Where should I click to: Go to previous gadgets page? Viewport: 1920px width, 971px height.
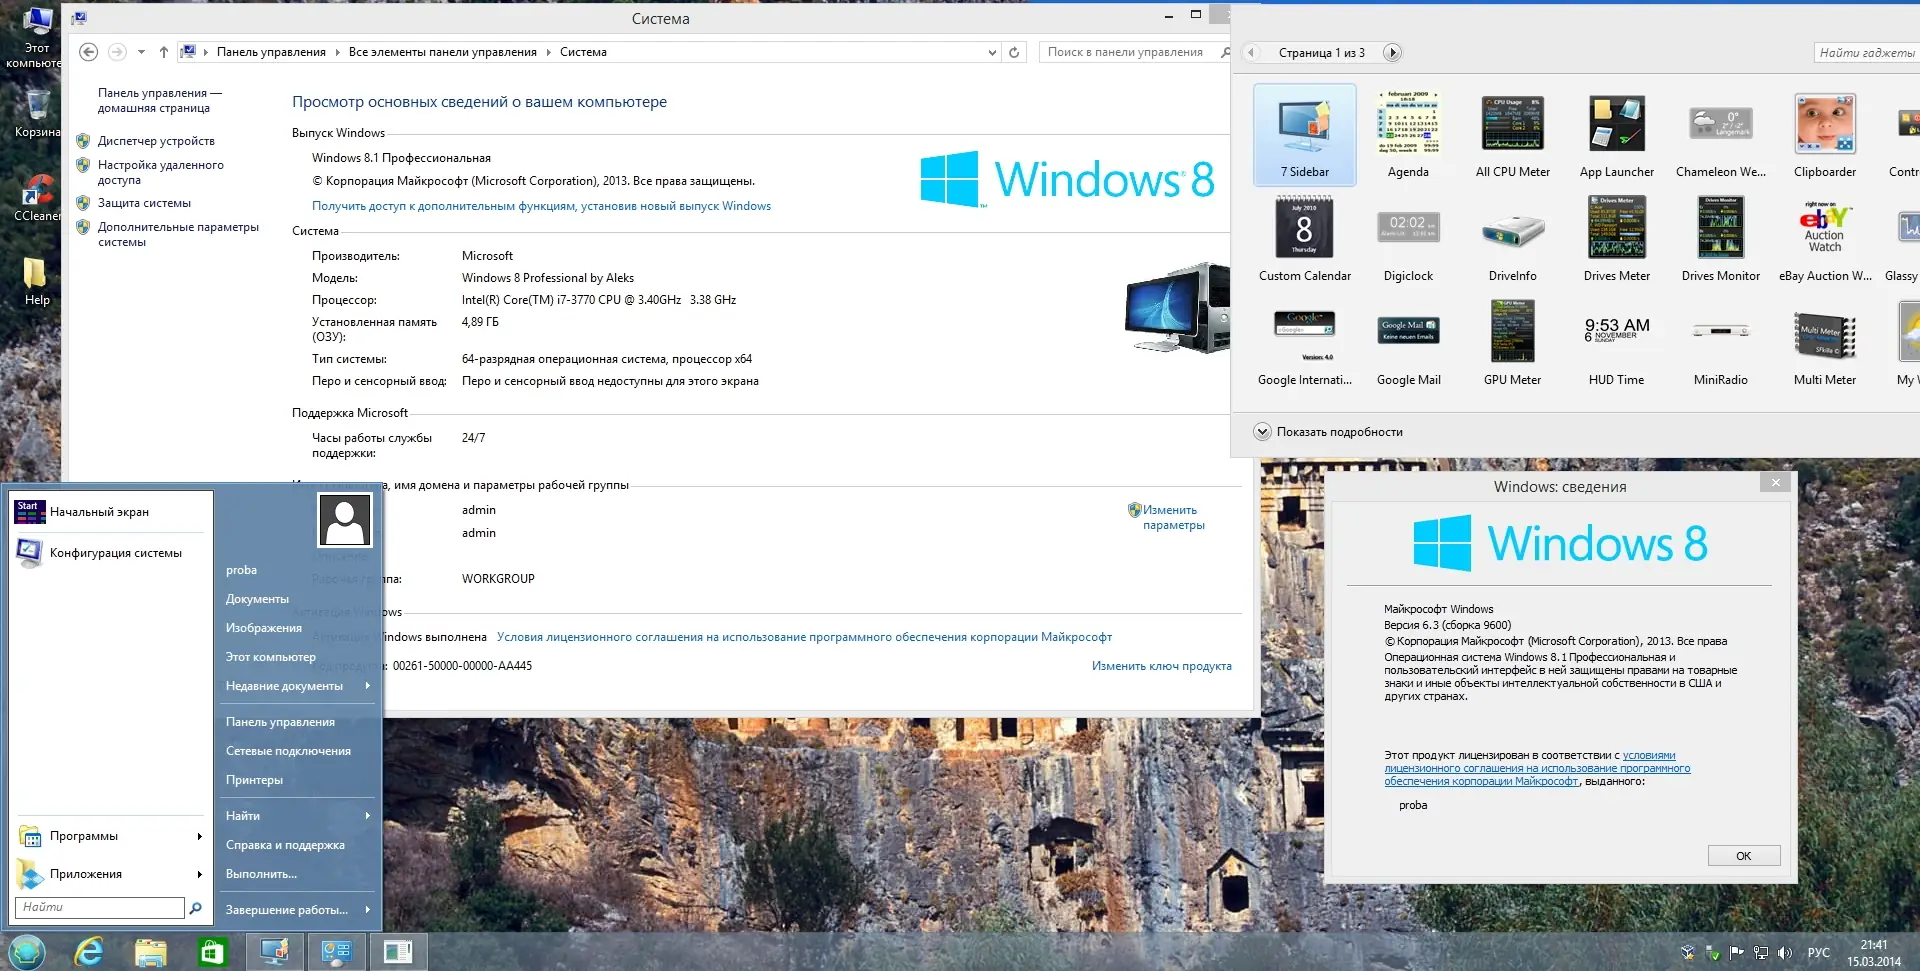click(x=1250, y=52)
